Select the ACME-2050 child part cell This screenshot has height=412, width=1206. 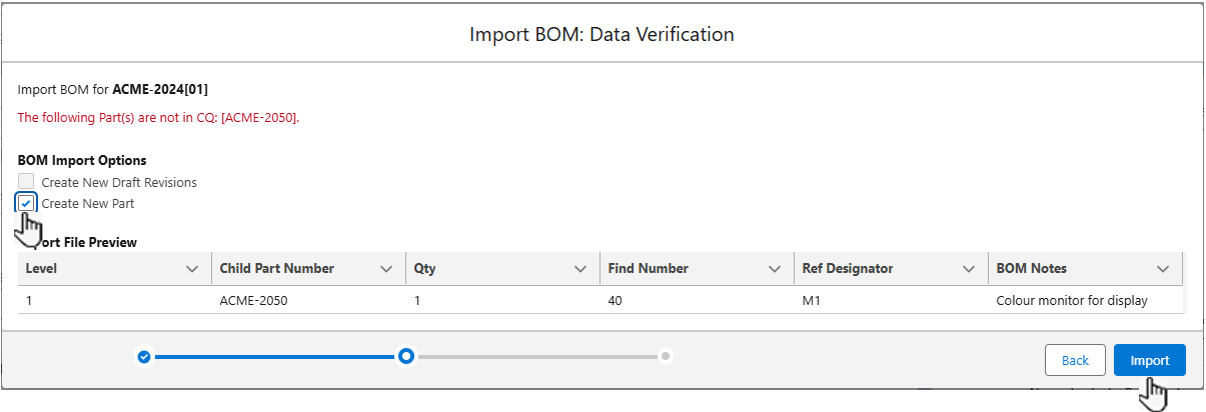(253, 300)
